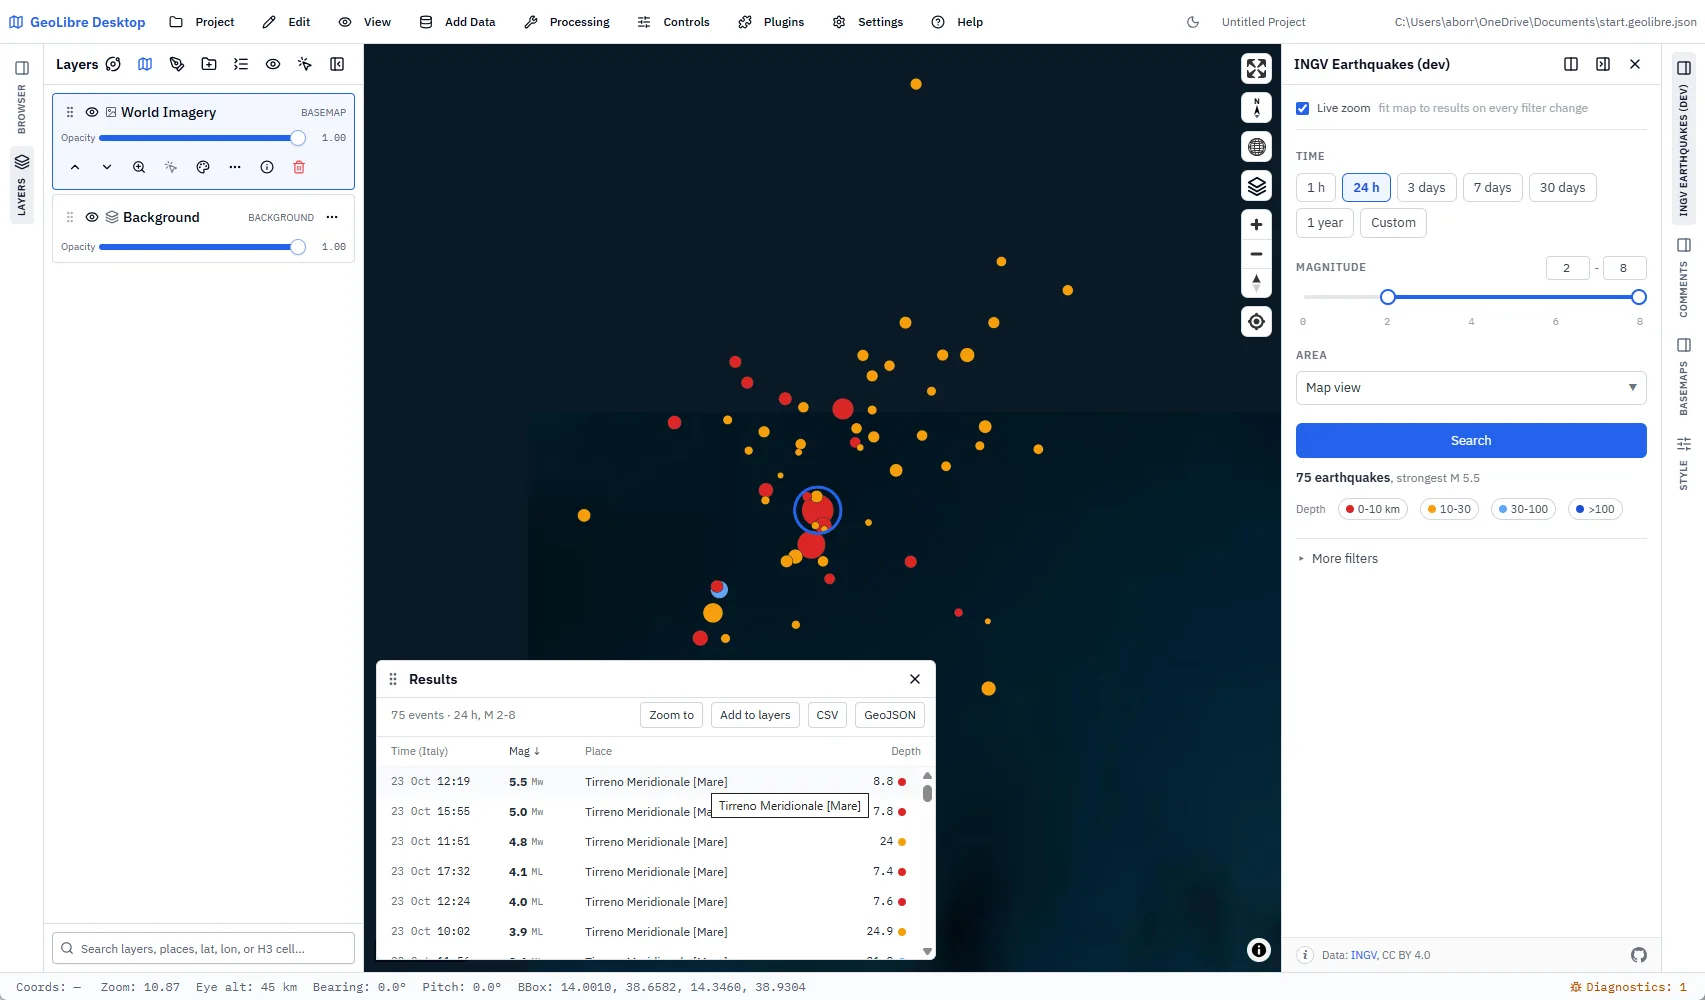The height and width of the screenshot is (1000, 1705).
Task: Open the Plugins menu
Action: point(771,22)
